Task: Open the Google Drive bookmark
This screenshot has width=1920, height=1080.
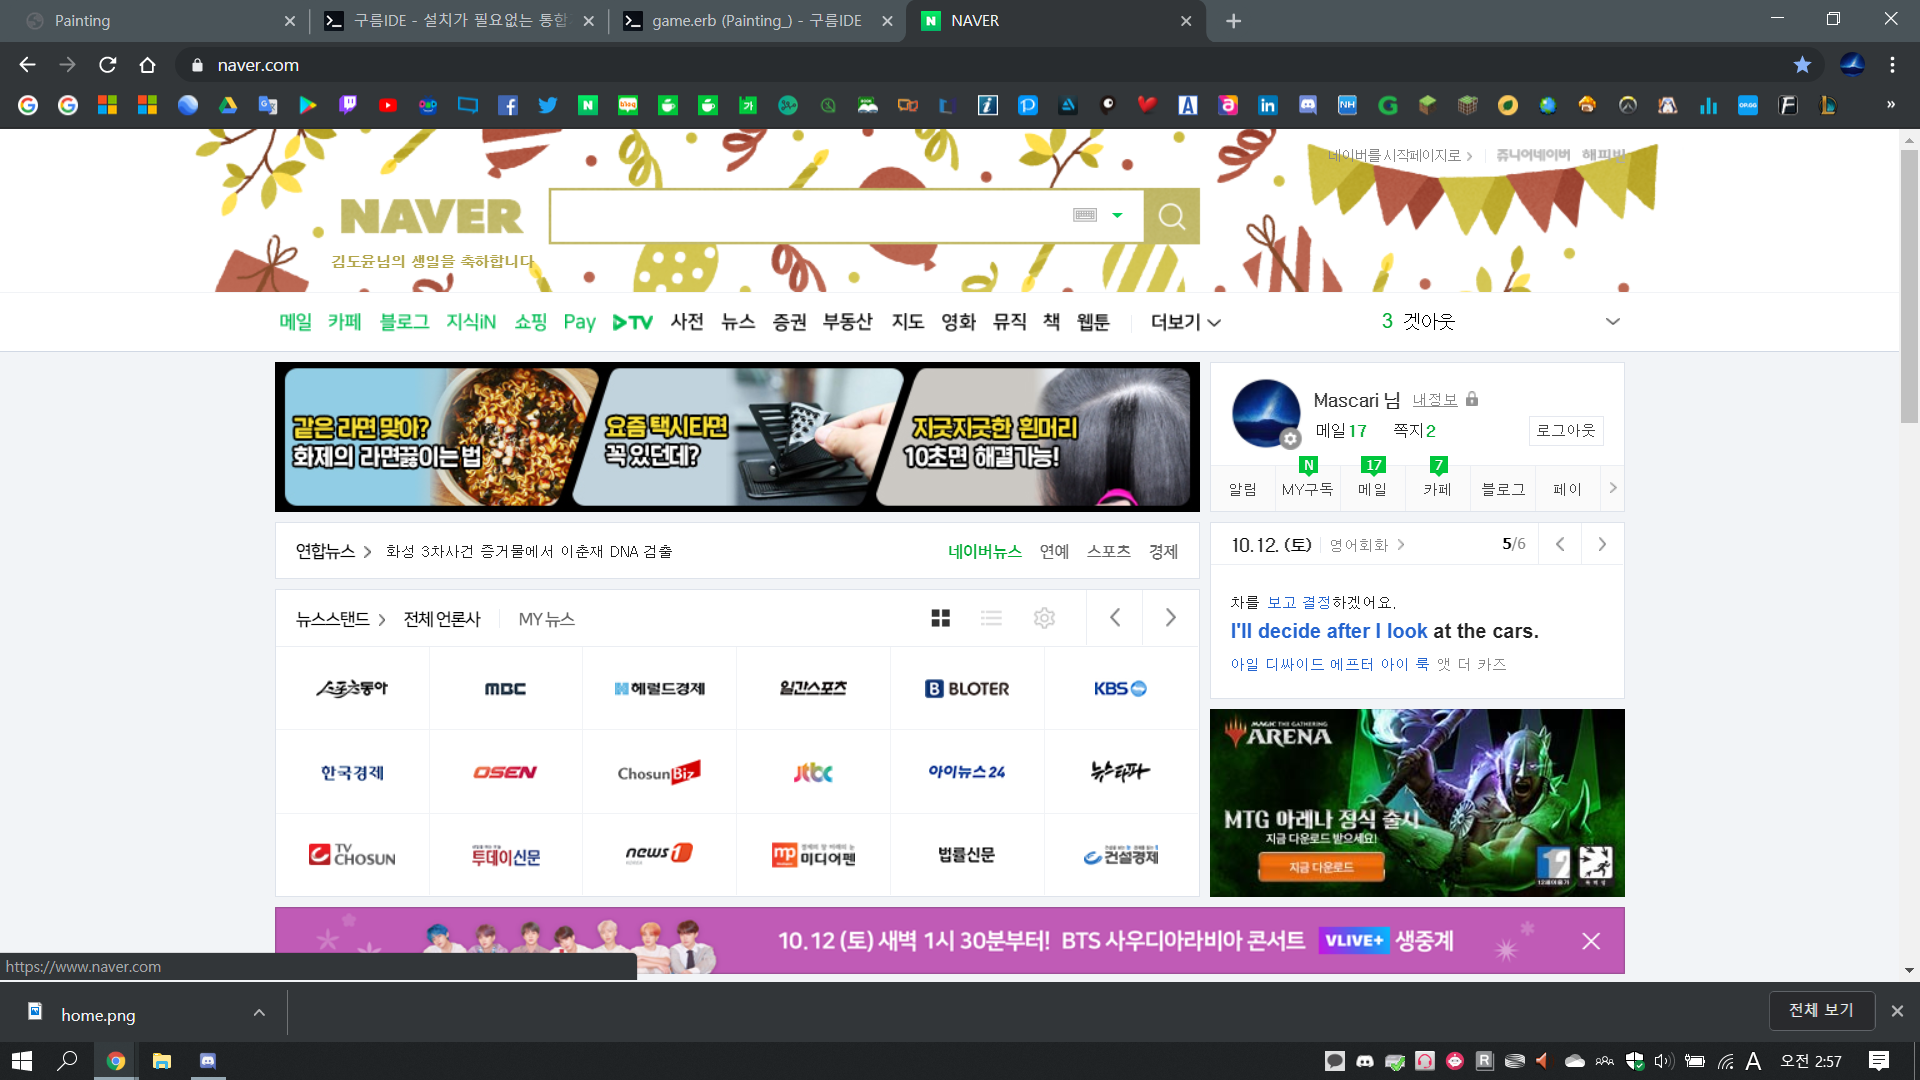Action: click(228, 105)
